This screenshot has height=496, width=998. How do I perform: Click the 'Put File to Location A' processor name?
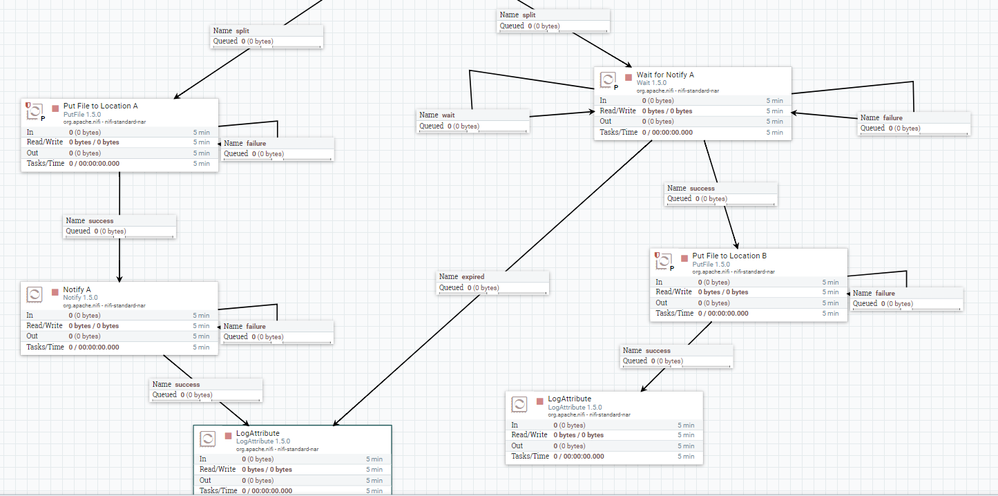point(101,106)
